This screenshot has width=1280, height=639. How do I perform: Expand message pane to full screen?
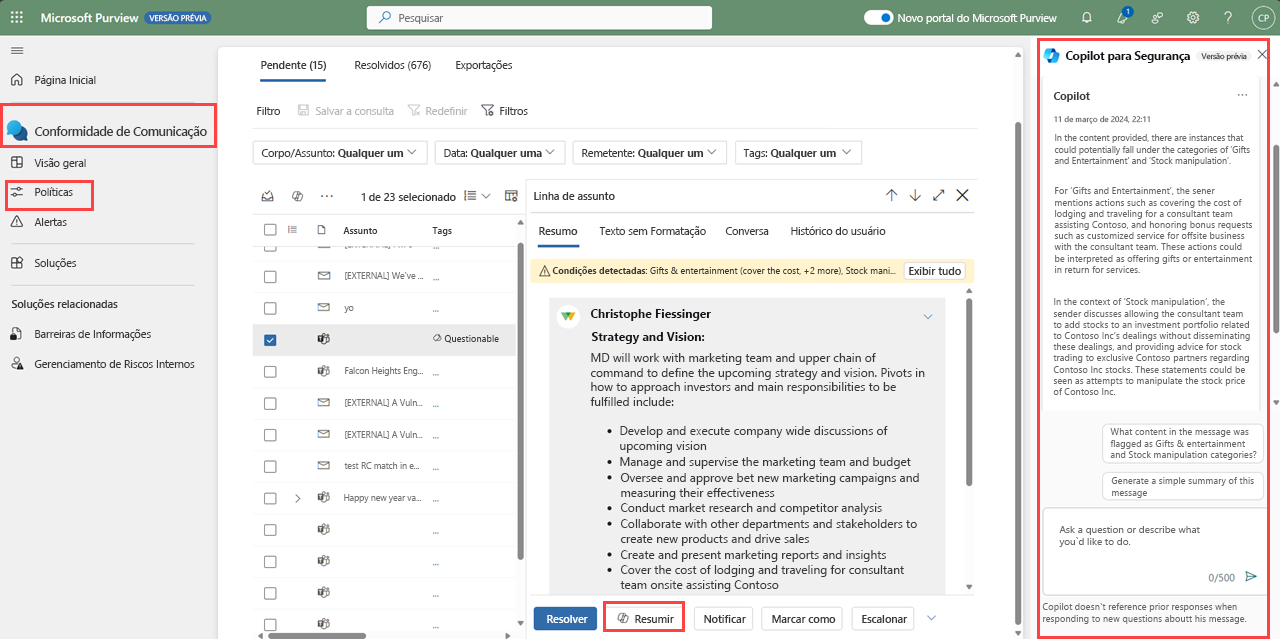(938, 195)
